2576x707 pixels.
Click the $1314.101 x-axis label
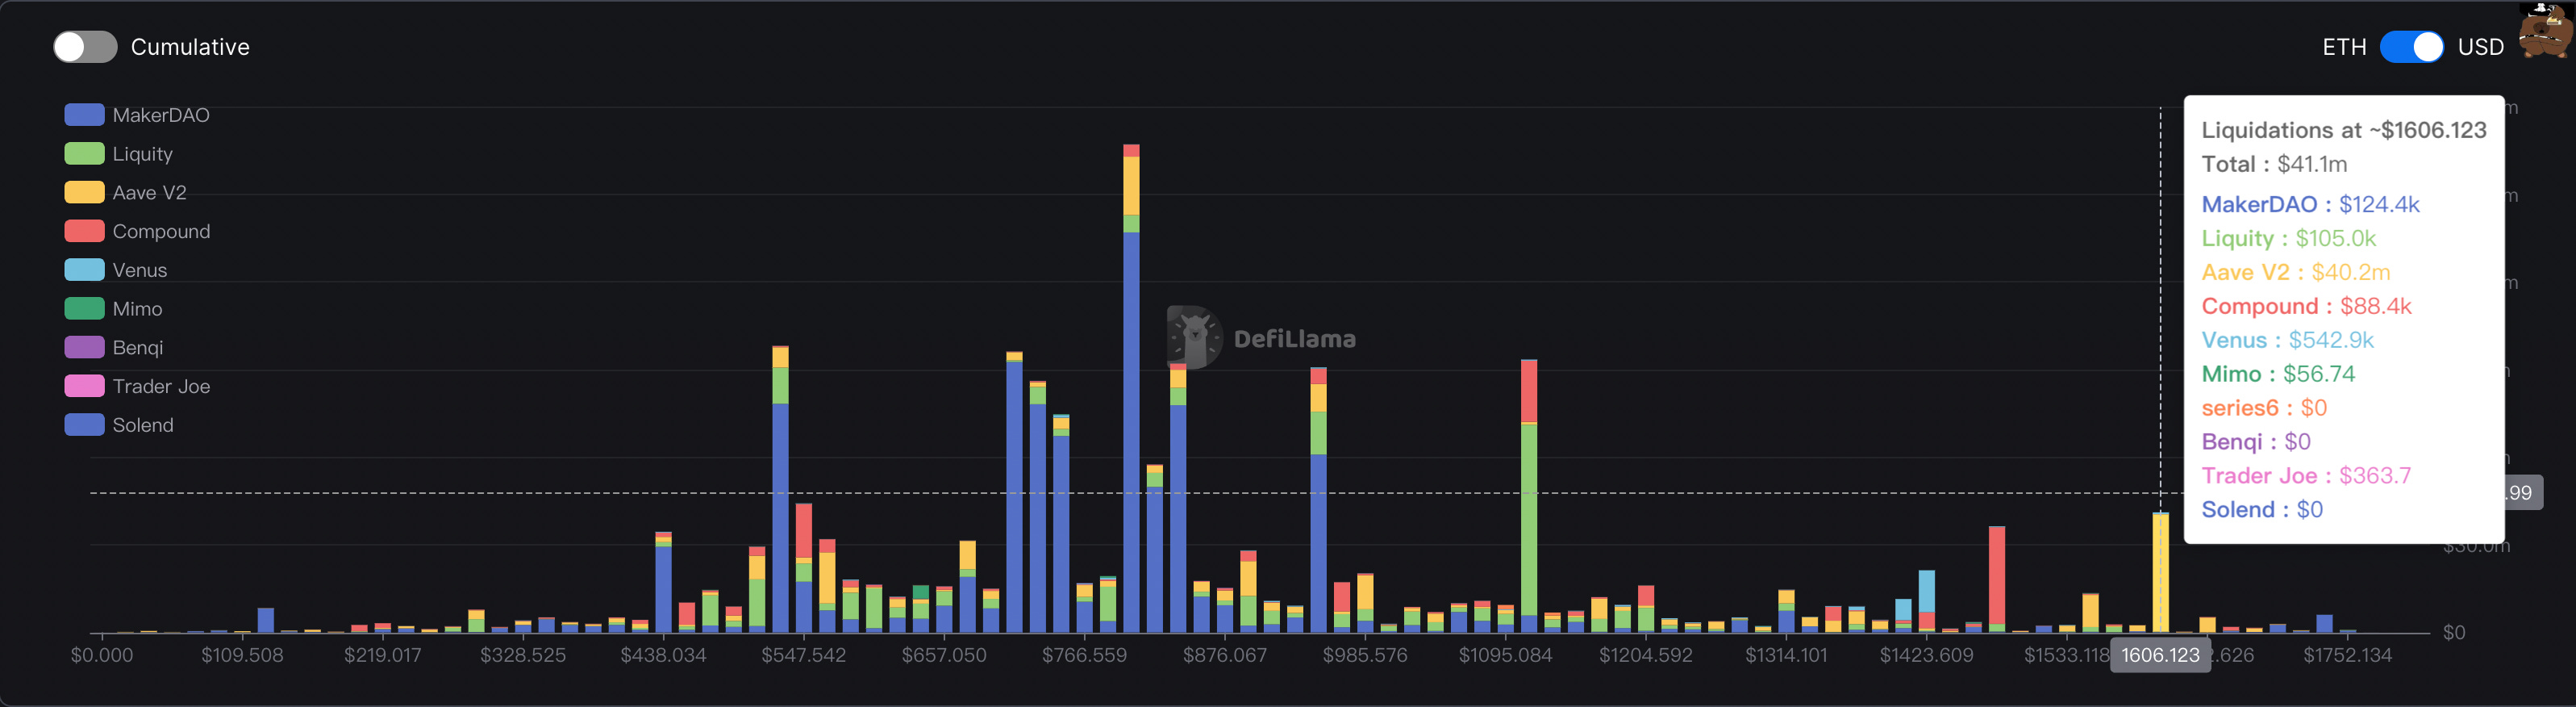tap(1786, 655)
